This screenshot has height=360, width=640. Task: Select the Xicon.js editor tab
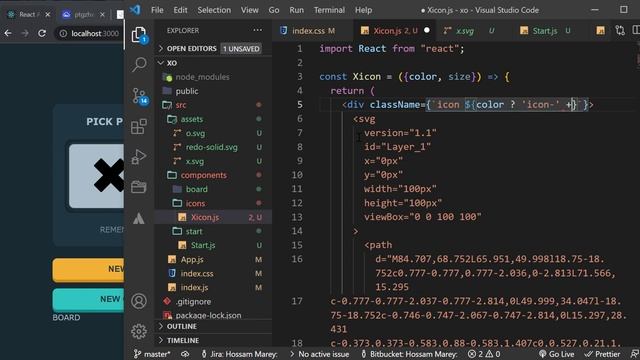pos(395,31)
